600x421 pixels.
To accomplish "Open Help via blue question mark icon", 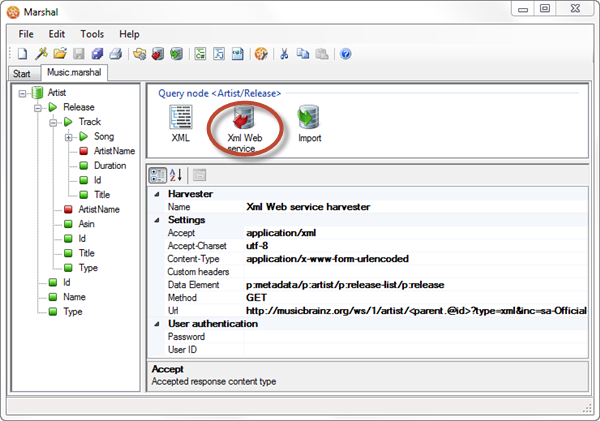I will pyautogui.click(x=345, y=53).
